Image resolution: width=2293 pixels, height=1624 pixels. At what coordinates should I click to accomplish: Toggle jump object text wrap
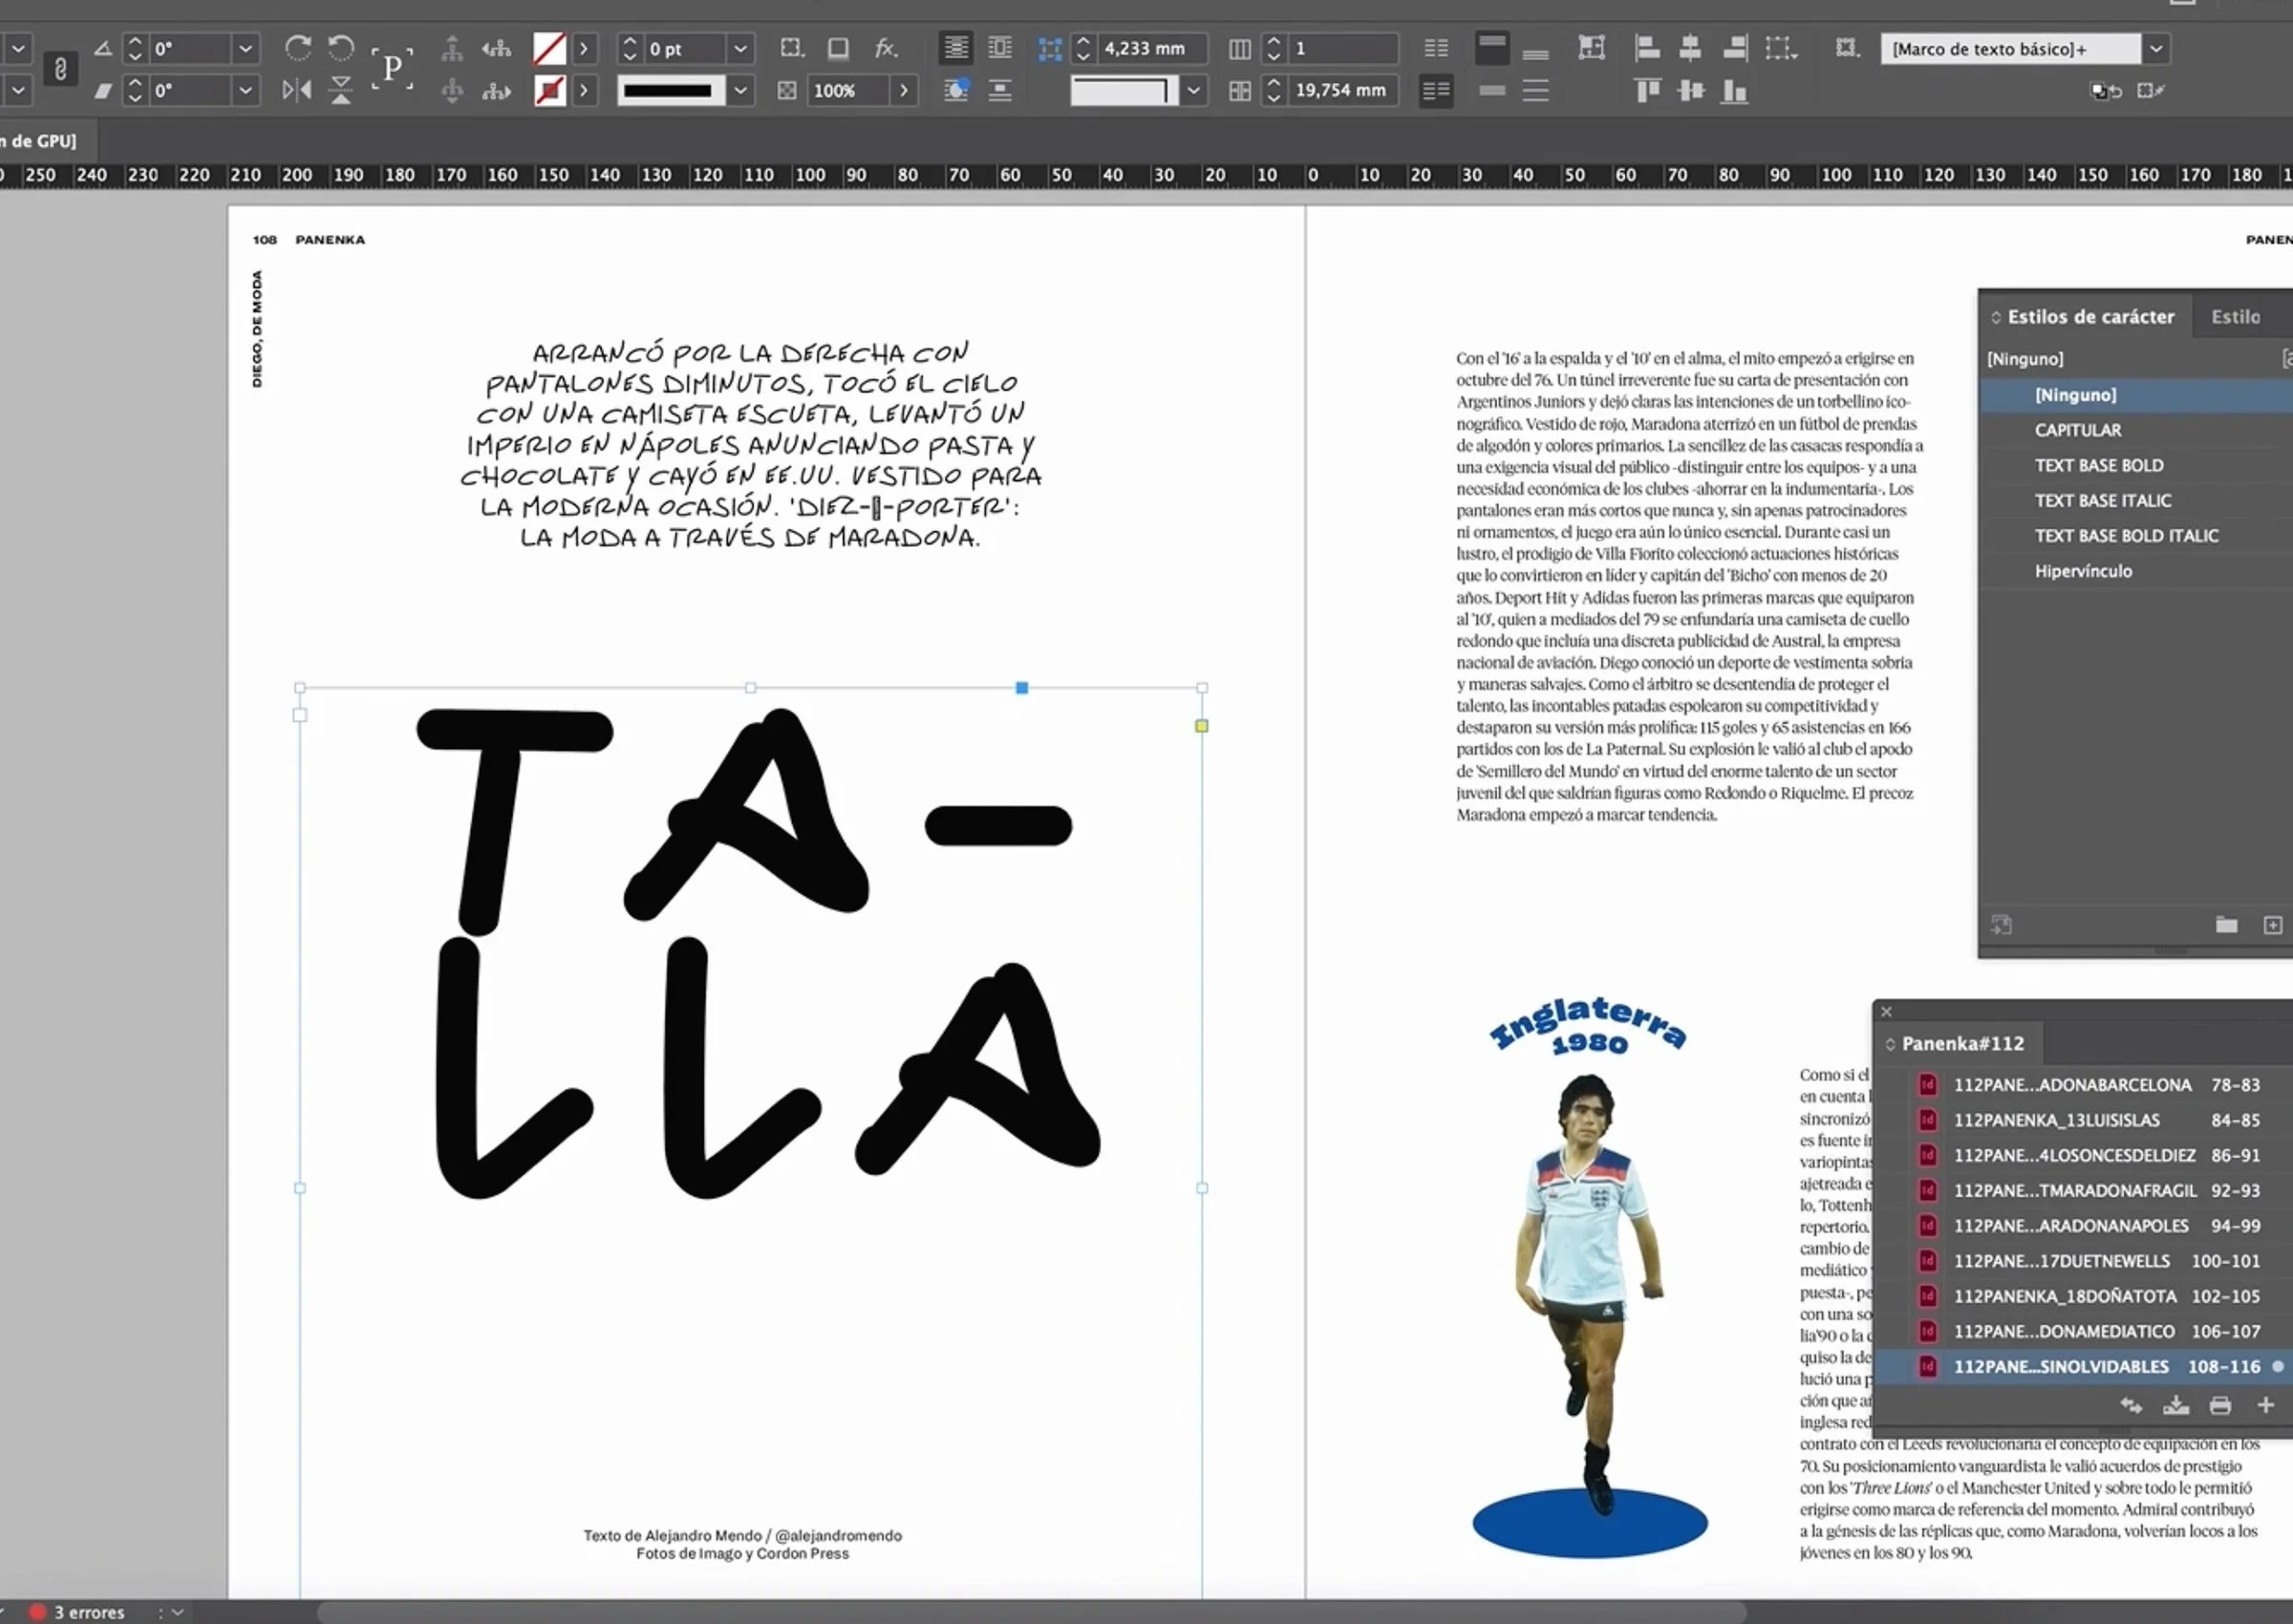tap(1000, 91)
